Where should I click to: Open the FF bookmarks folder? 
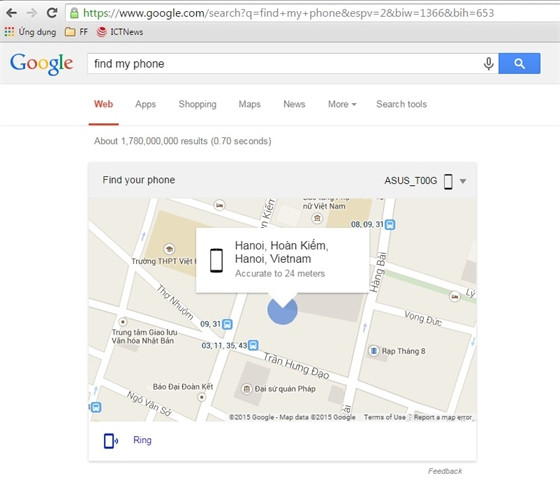(x=76, y=32)
